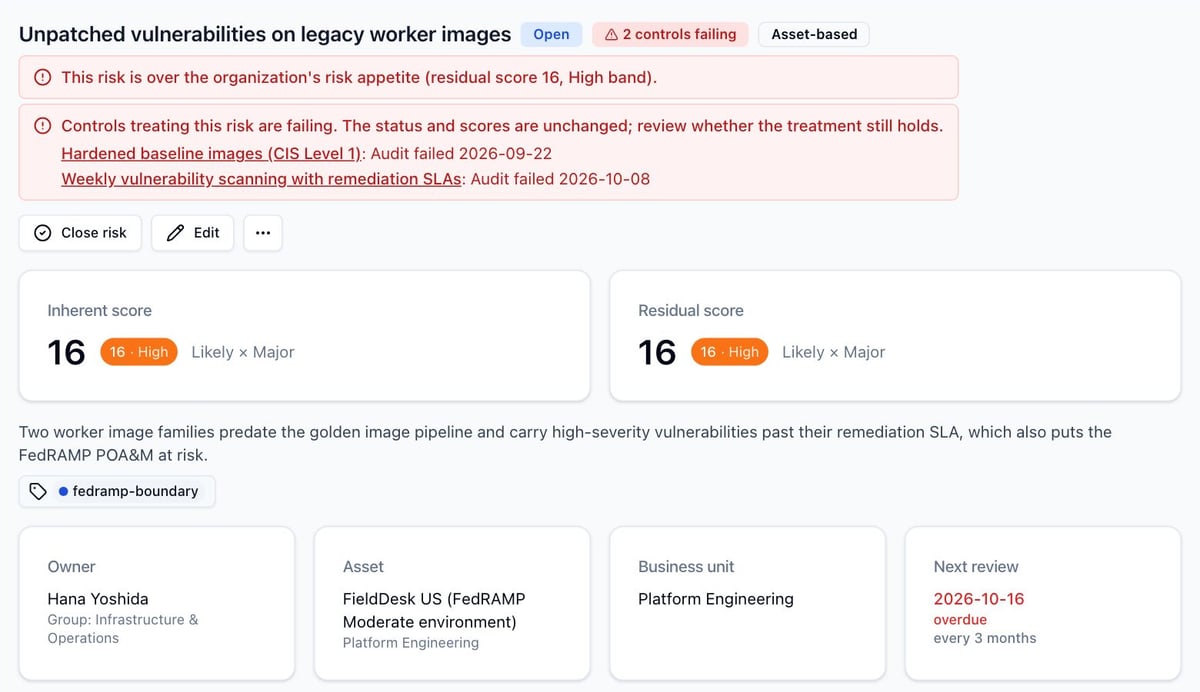Click the Inherent score label
Viewport: 1200px width, 692px height.
point(100,310)
